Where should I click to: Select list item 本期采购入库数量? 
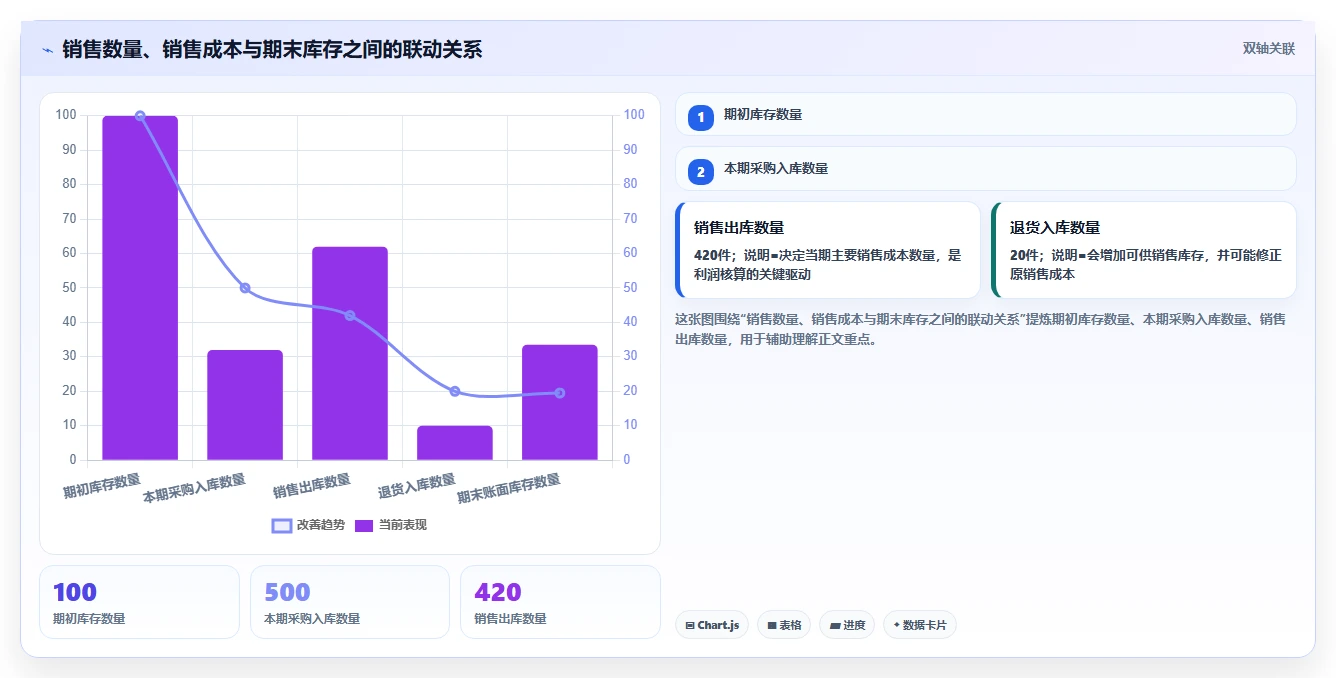[x=986, y=168]
